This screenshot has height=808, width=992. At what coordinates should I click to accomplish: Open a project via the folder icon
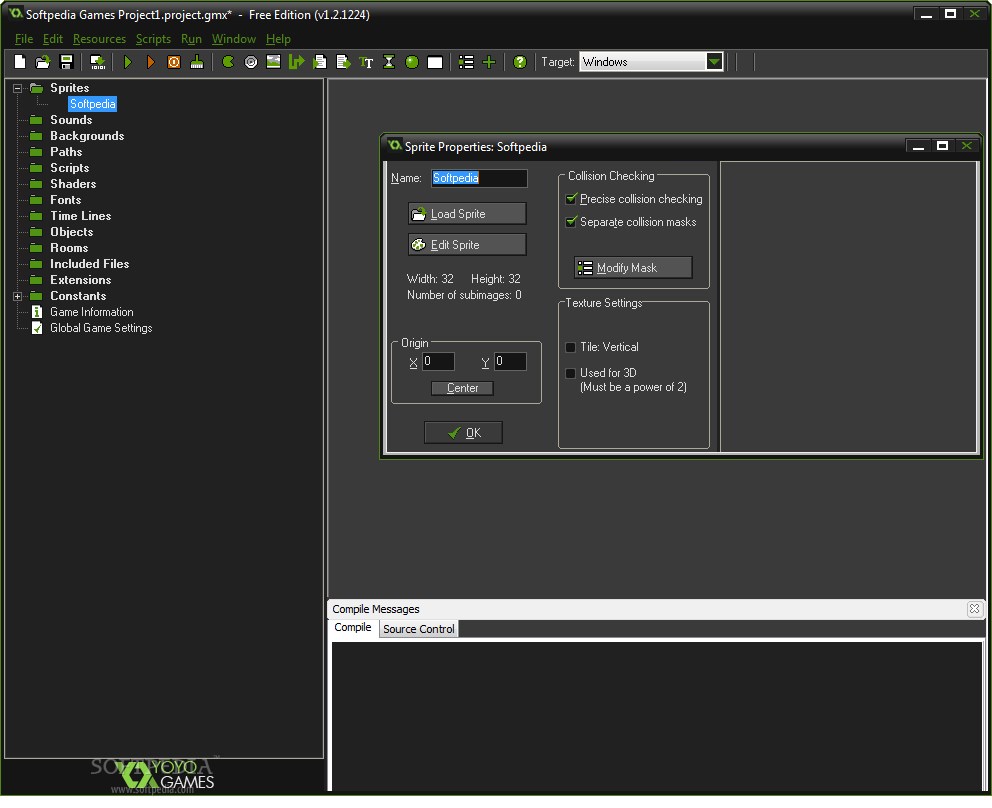click(42, 62)
